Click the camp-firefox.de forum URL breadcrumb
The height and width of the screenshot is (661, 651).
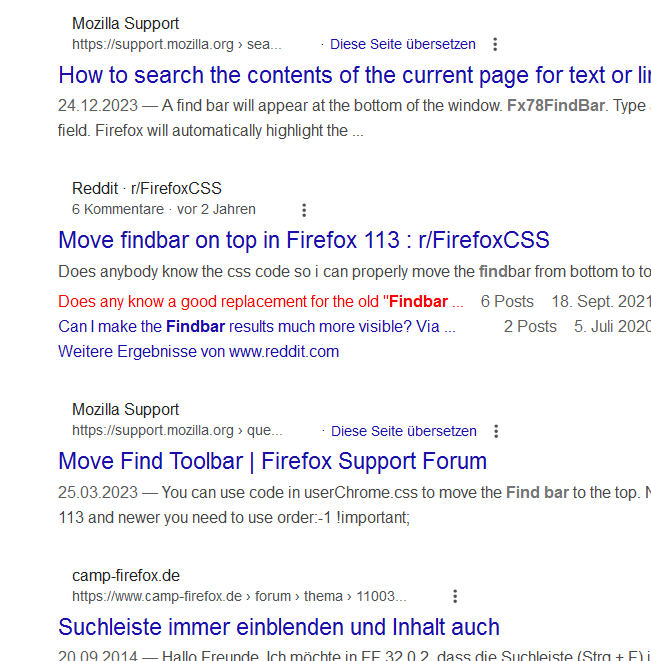coord(239,596)
